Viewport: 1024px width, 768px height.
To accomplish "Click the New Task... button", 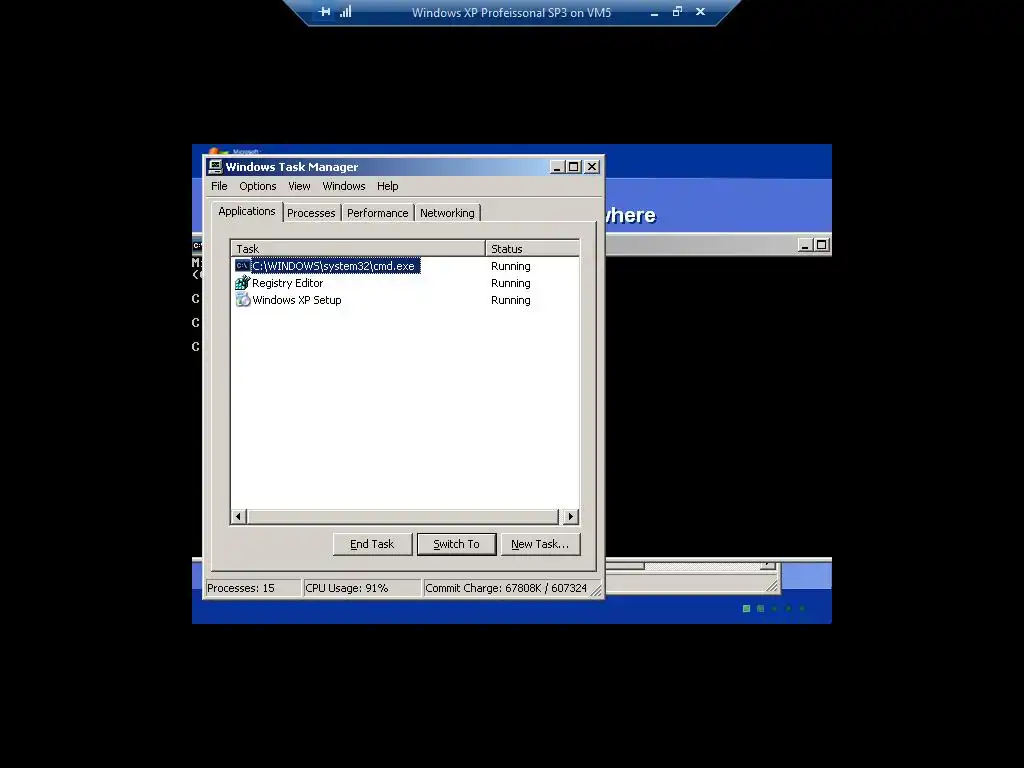I will (x=540, y=544).
